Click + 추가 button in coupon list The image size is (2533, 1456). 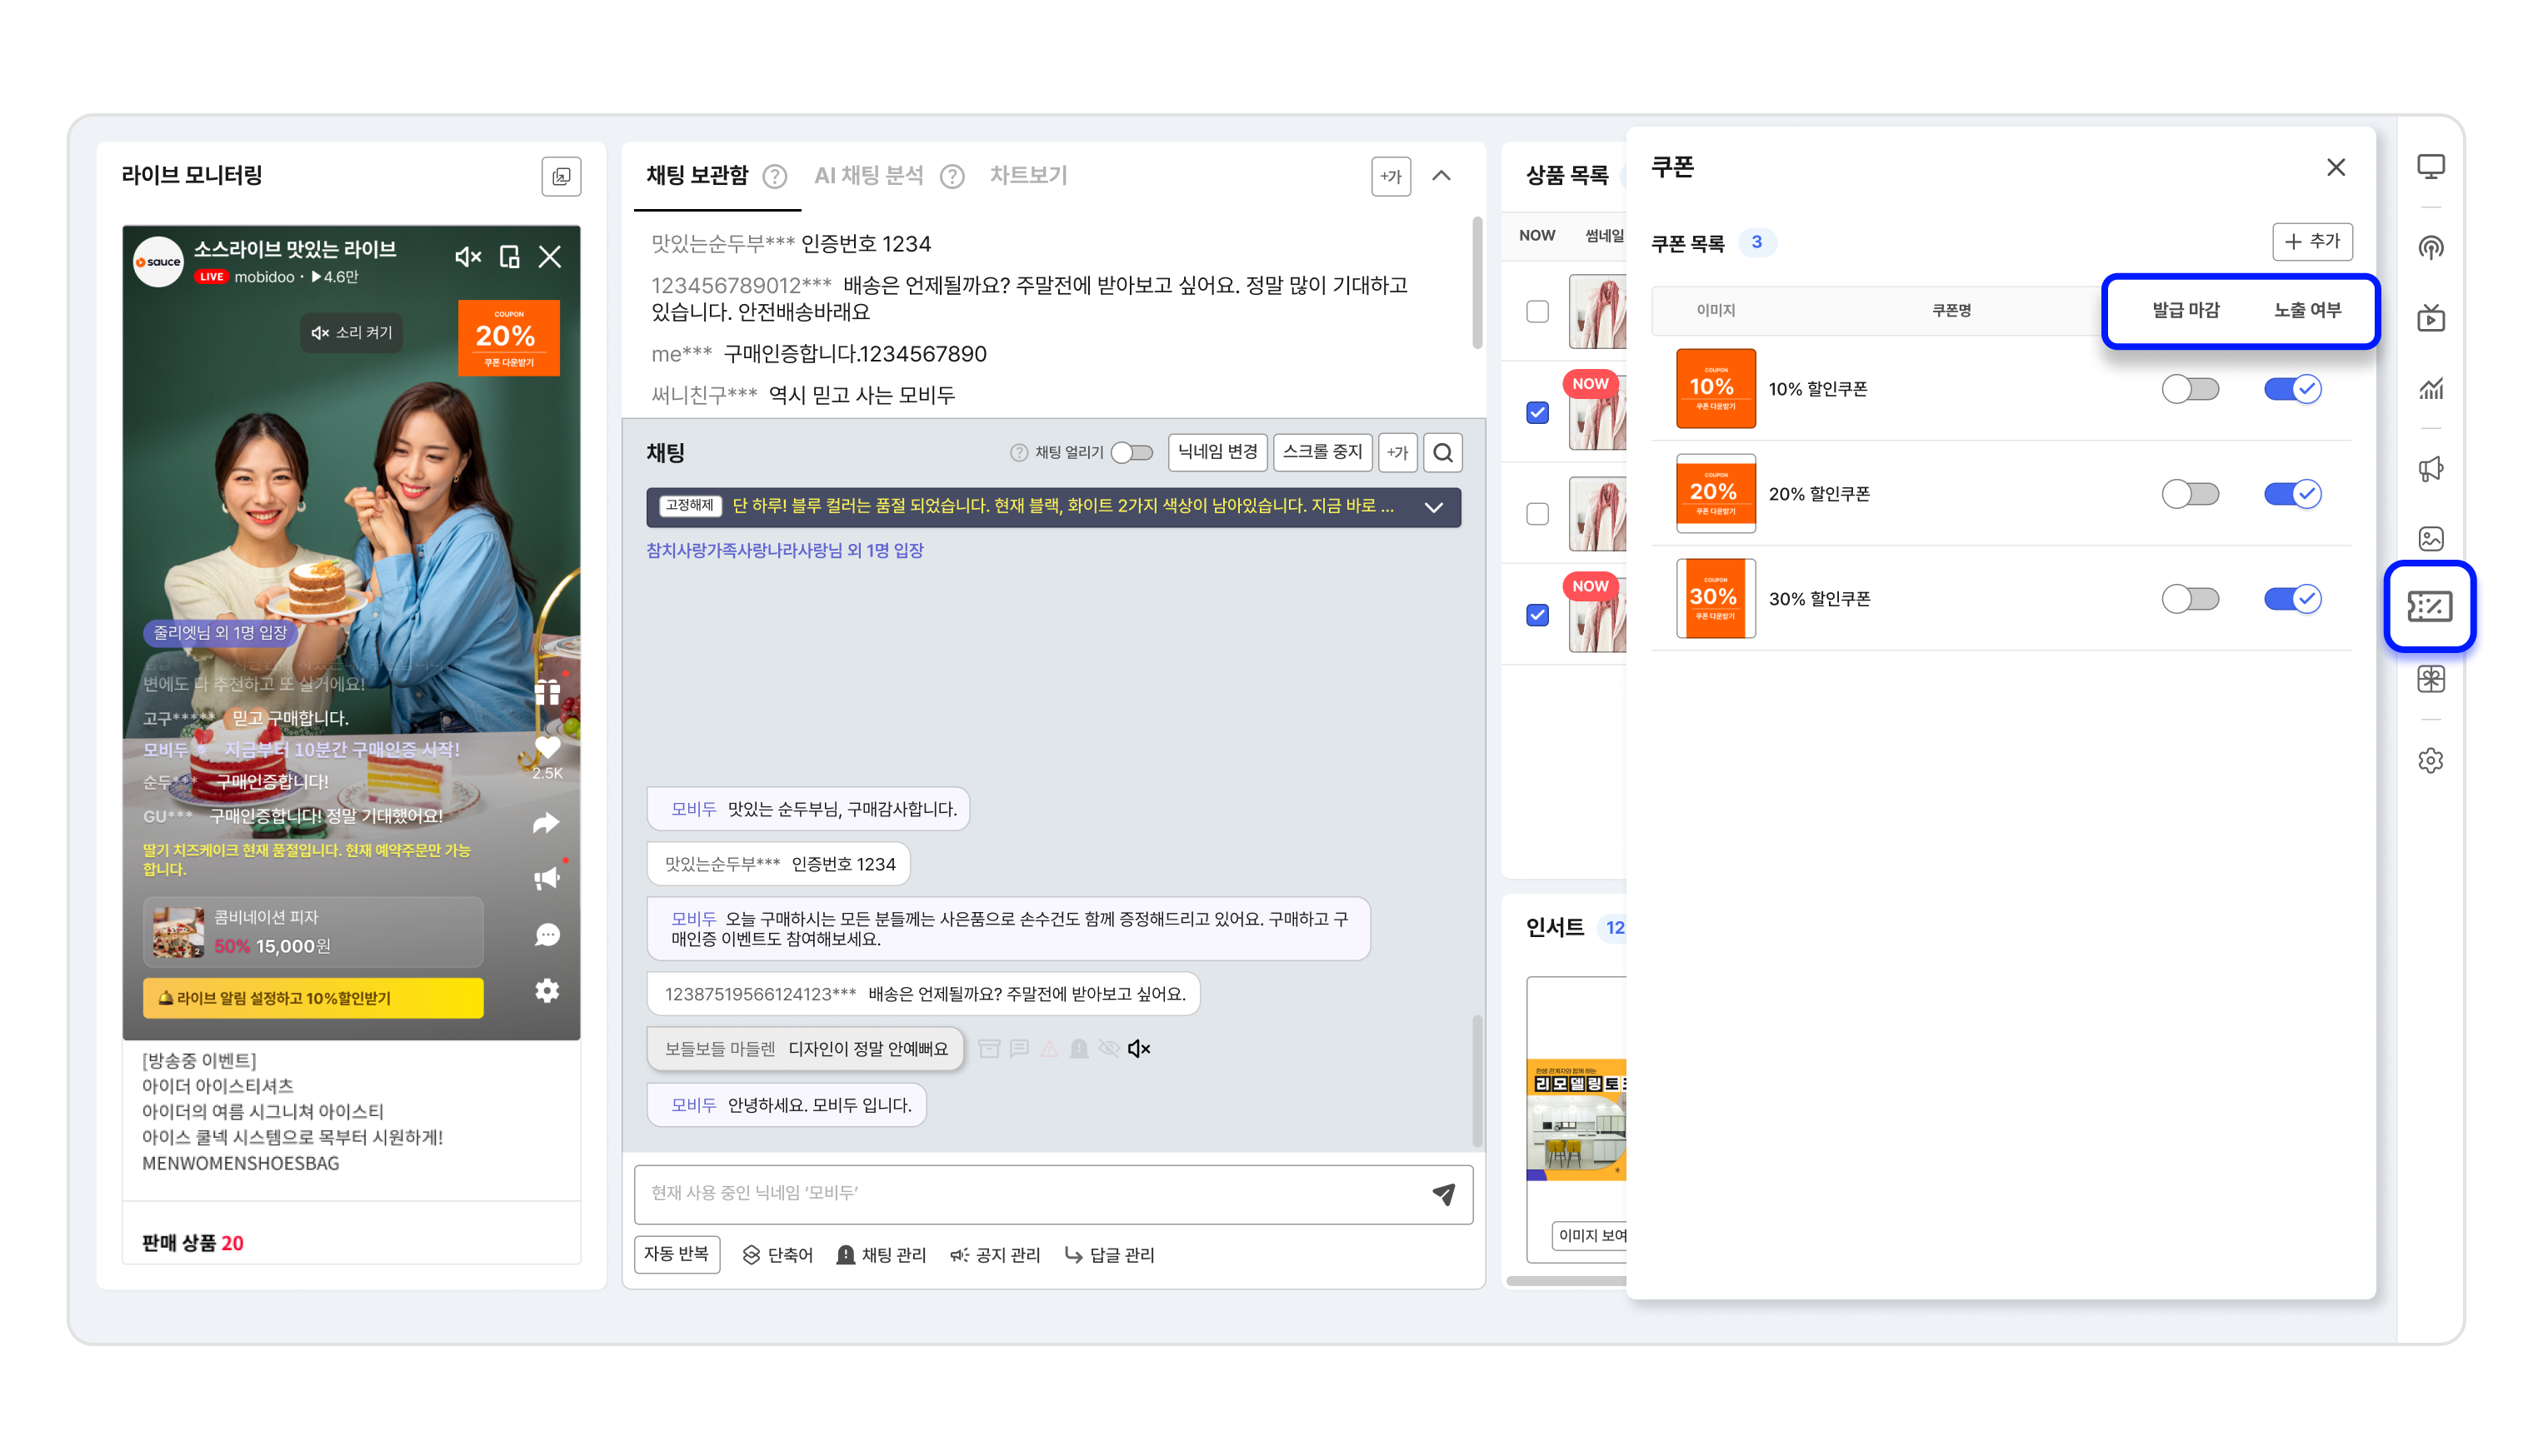[x=2312, y=242]
